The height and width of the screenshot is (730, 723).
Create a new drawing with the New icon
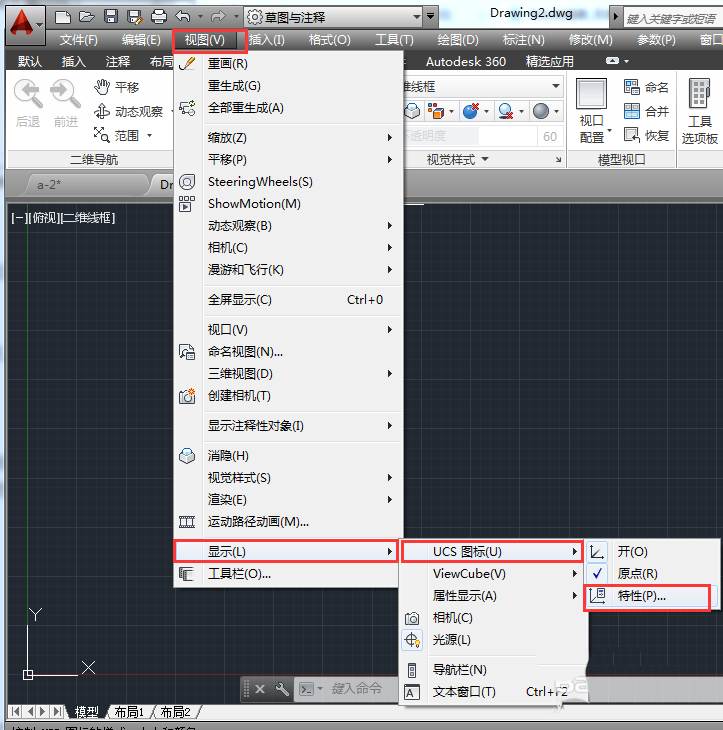coord(63,17)
